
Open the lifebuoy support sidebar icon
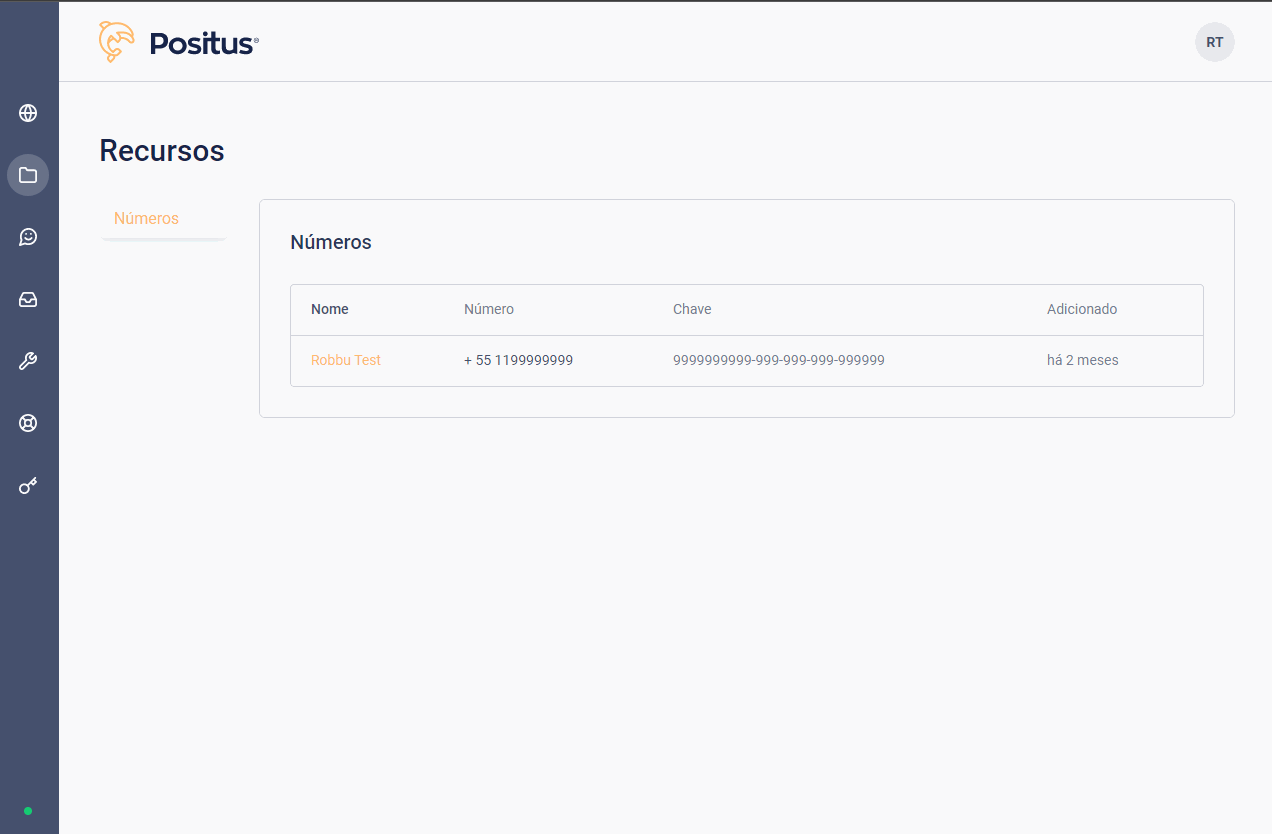pos(28,423)
